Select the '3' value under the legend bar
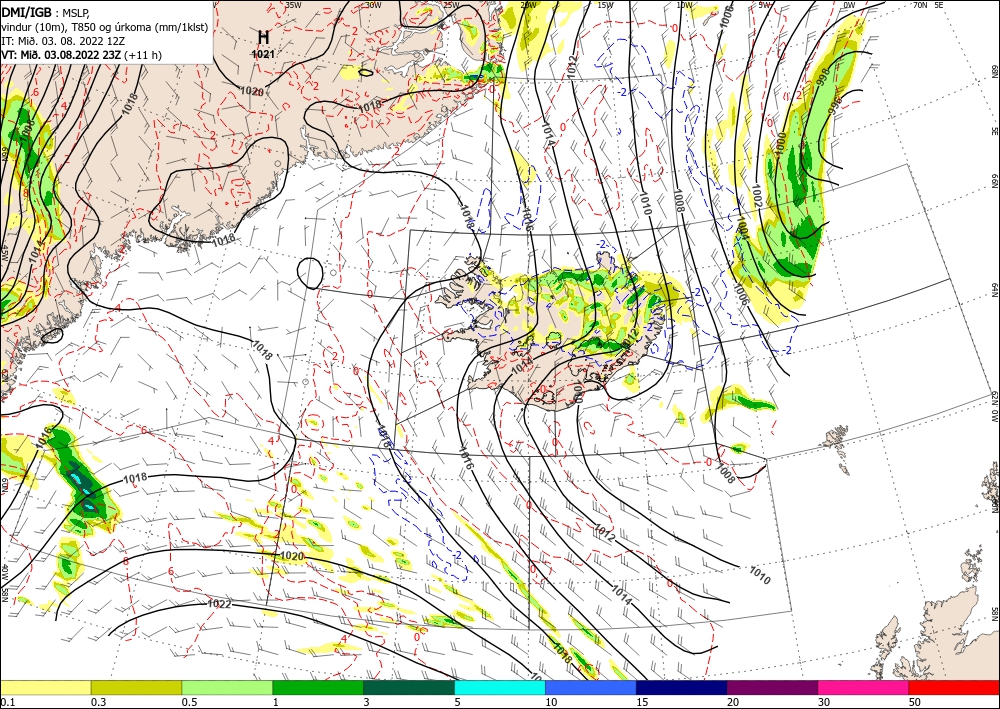 [367, 702]
